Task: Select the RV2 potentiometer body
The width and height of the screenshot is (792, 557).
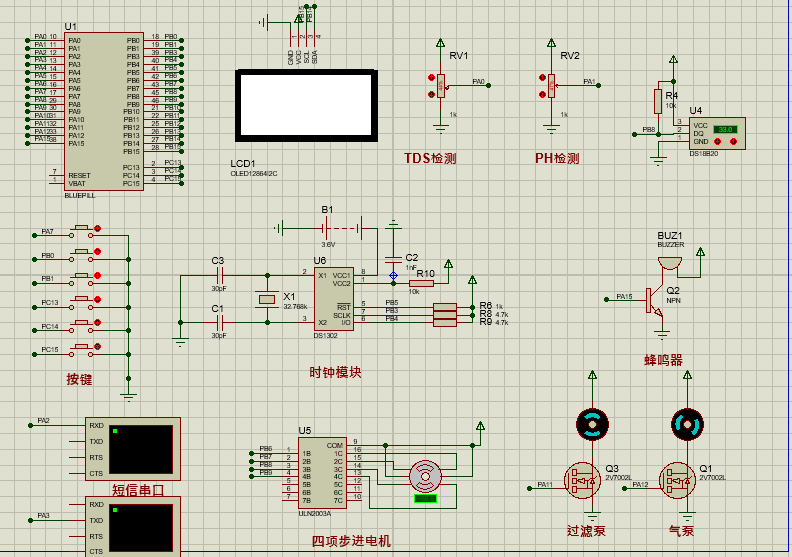Action: tap(552, 86)
